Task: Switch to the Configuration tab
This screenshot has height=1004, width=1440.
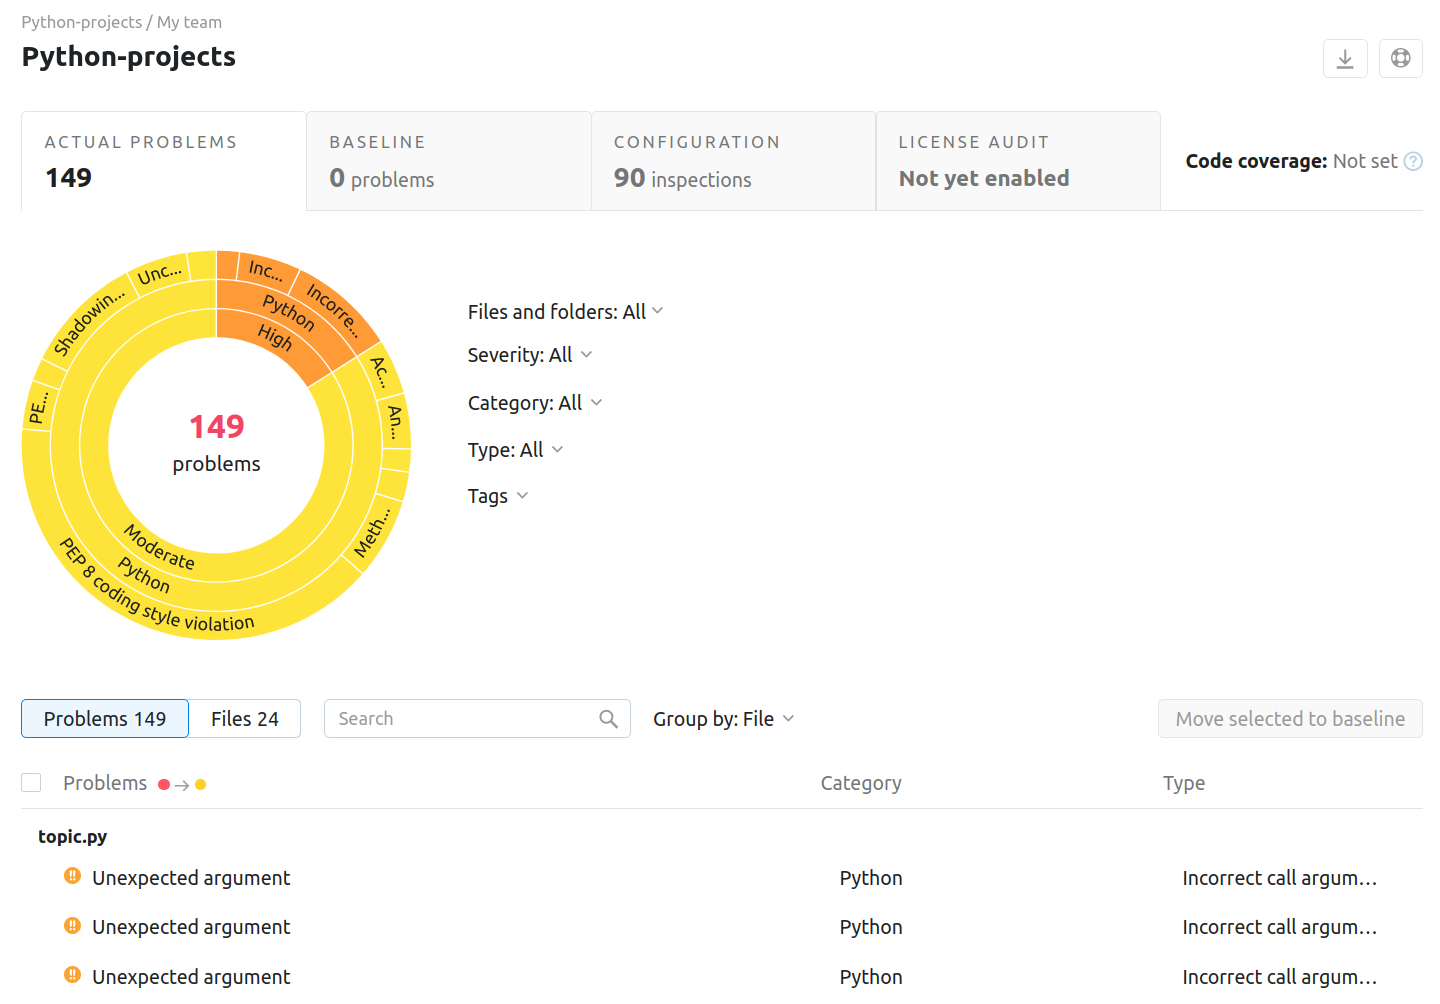Action: pos(733,161)
